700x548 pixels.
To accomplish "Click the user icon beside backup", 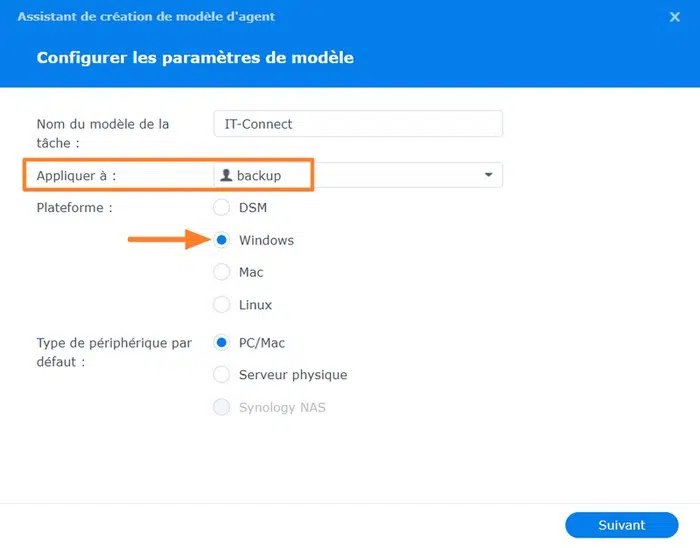I will coord(226,175).
